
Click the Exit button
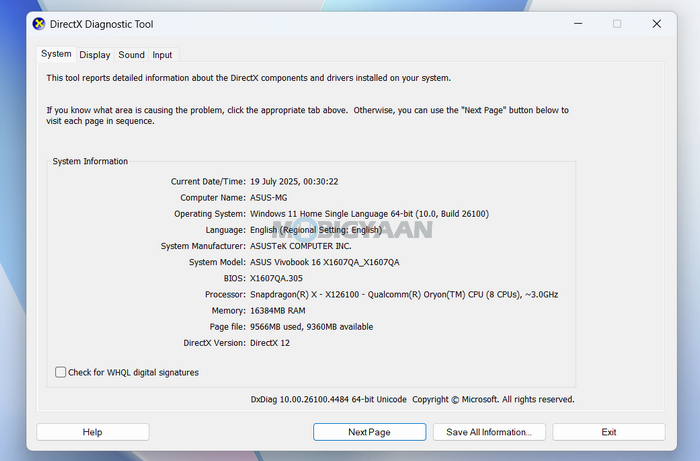609,432
